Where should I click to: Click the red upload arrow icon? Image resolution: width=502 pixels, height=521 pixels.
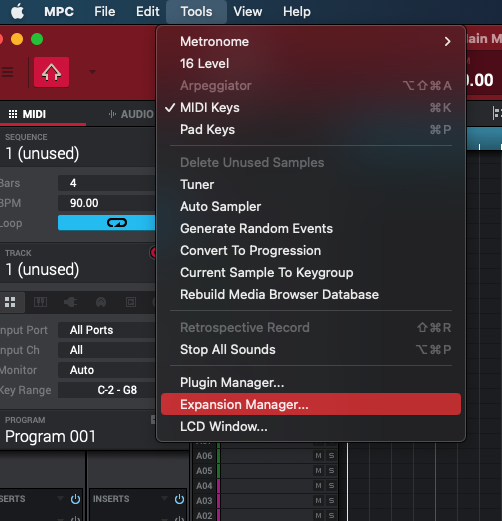click(51, 72)
